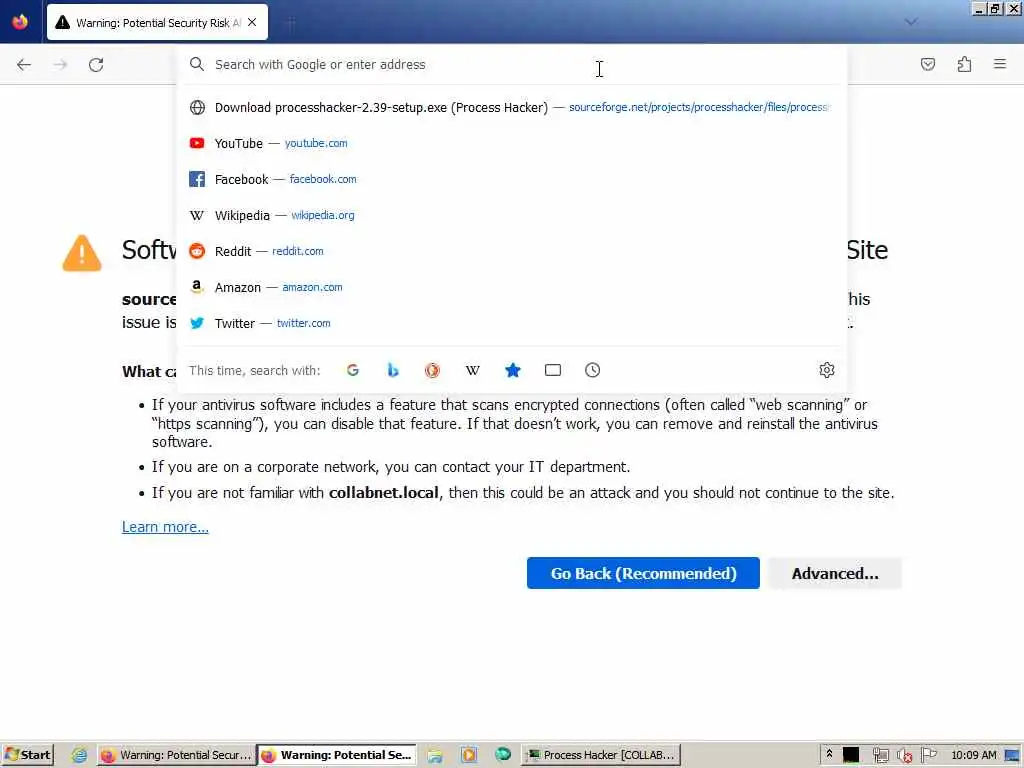1024x768 pixels.
Task: Click the forward navigation arrow
Action: [60, 65]
